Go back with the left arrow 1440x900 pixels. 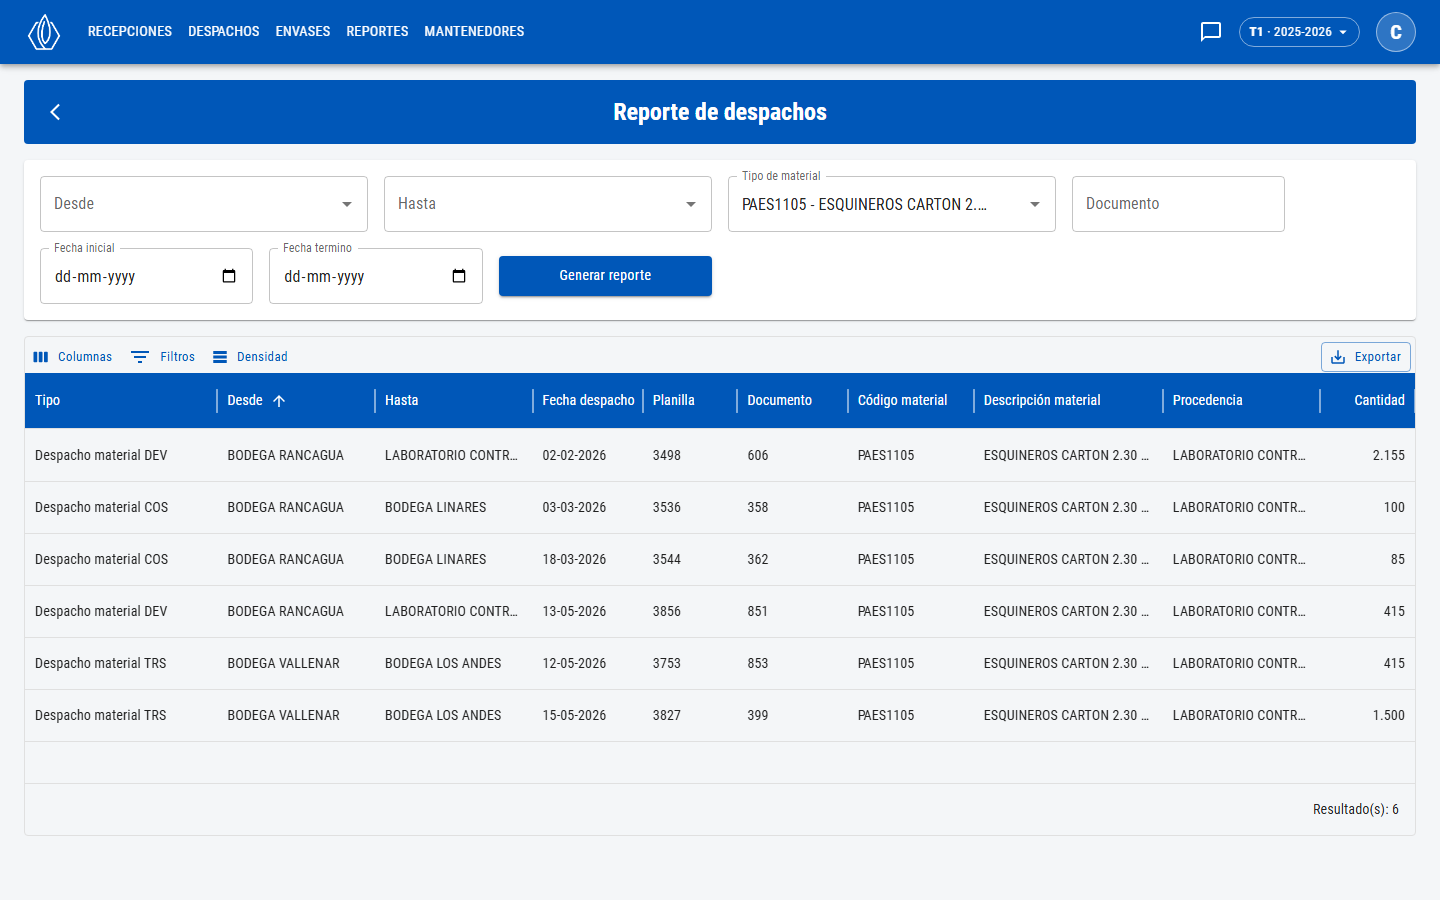point(56,112)
